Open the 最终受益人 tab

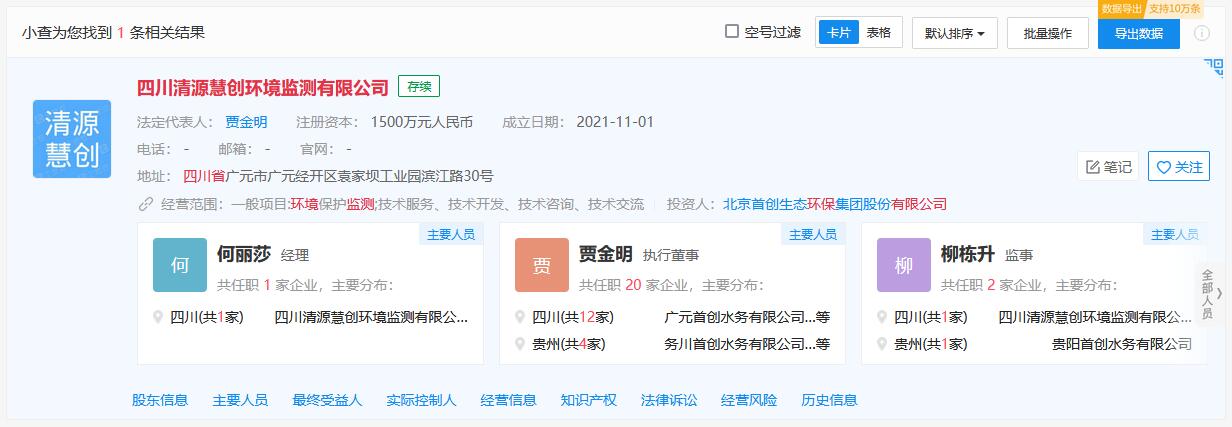click(x=327, y=400)
